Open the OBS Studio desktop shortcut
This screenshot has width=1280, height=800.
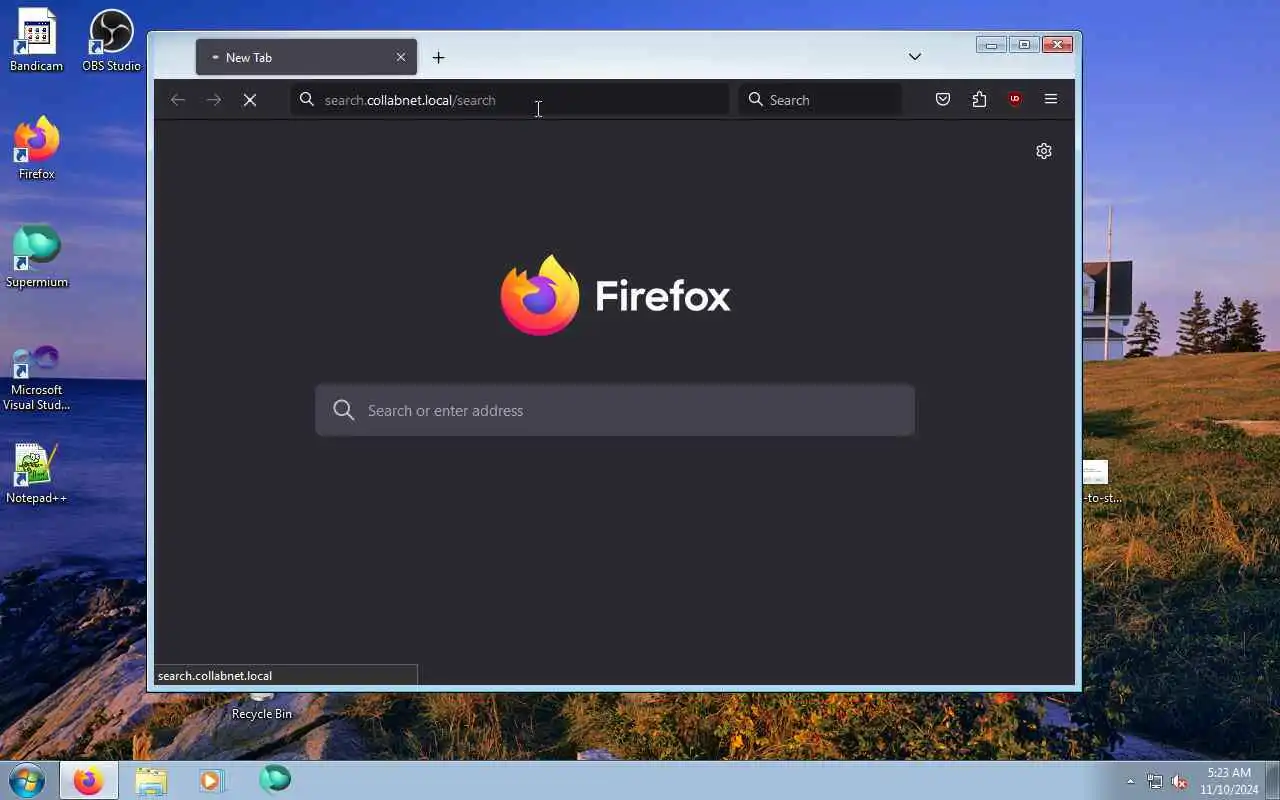tap(111, 40)
